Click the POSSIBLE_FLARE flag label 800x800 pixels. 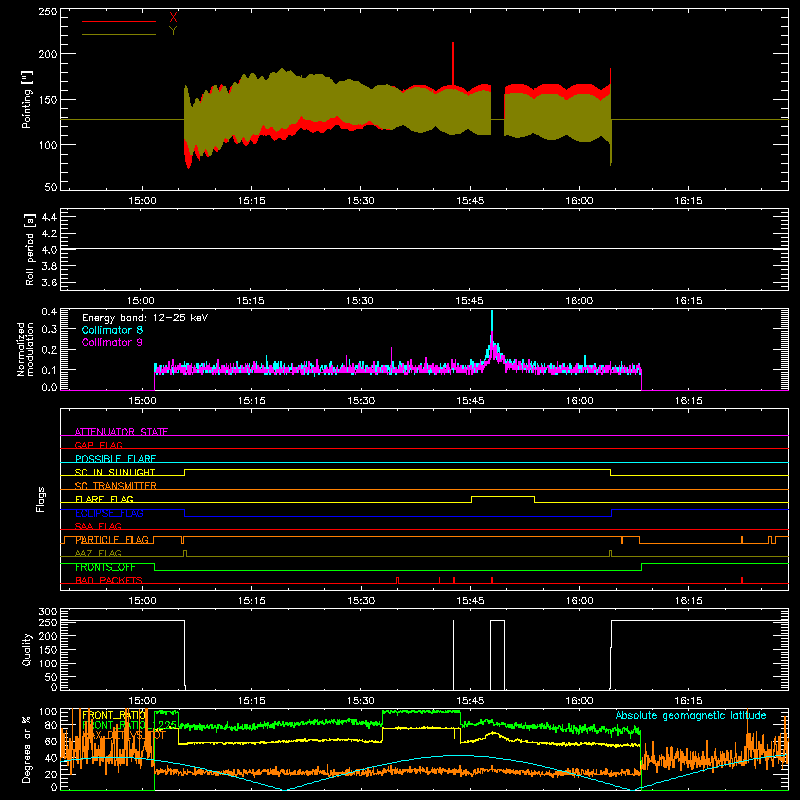click(x=115, y=459)
